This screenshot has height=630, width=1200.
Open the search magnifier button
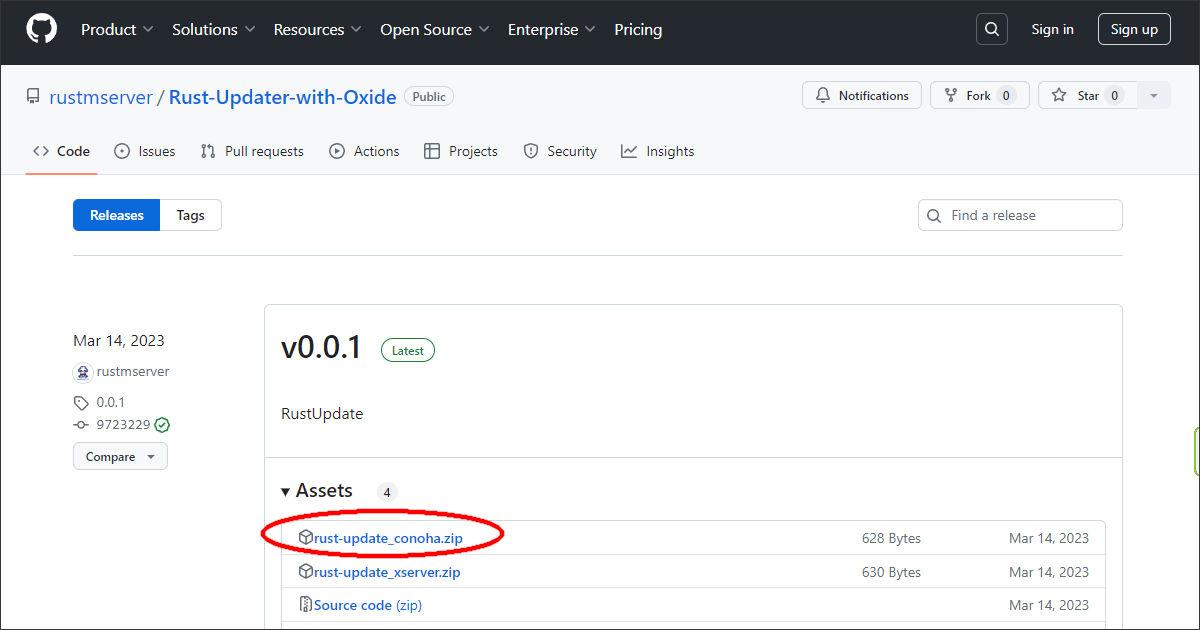[x=992, y=29]
